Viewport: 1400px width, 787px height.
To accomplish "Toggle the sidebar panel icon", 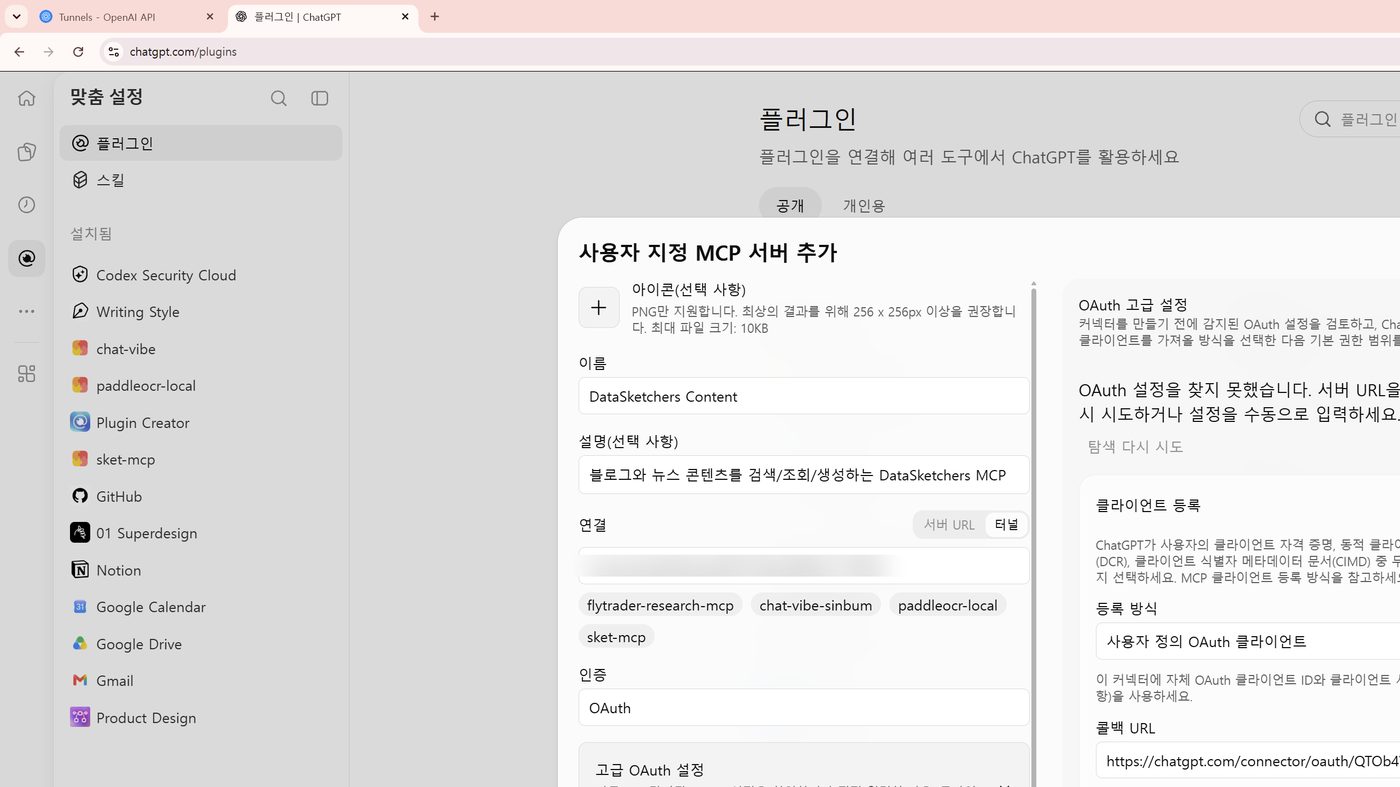I will tap(320, 98).
